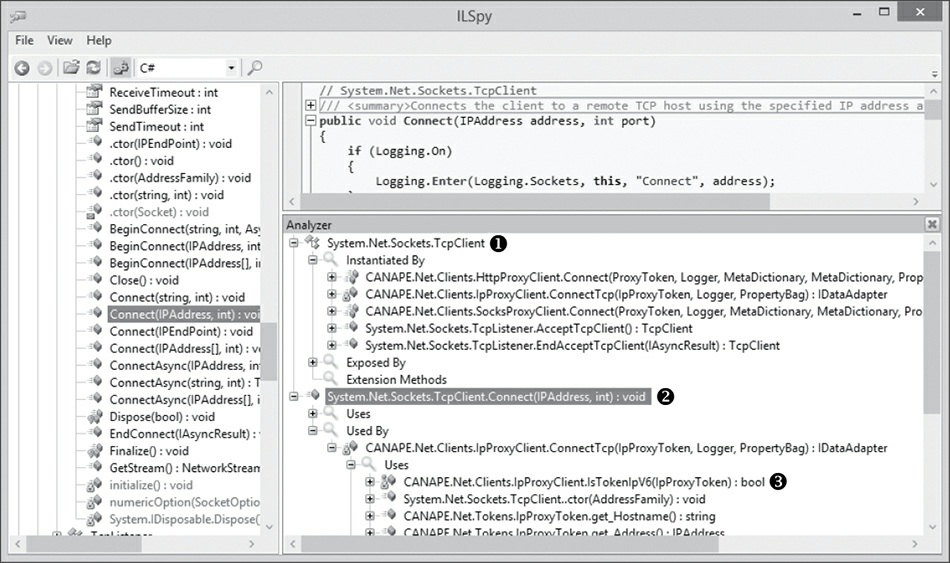Select the highlighted Connect(IPAddress, int) entry
The width and height of the screenshot is (950, 563).
click(184, 314)
